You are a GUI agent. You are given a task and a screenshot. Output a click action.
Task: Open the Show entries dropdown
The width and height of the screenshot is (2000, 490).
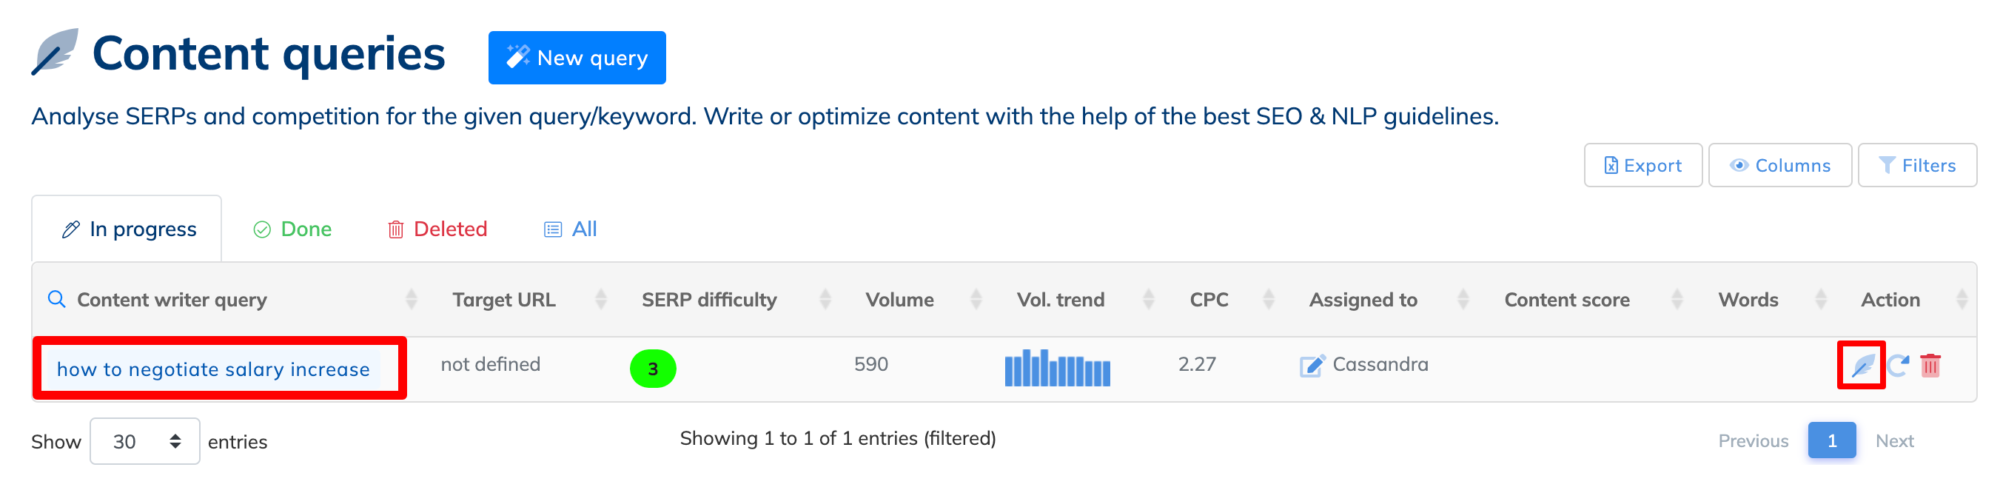pyautogui.click(x=145, y=441)
